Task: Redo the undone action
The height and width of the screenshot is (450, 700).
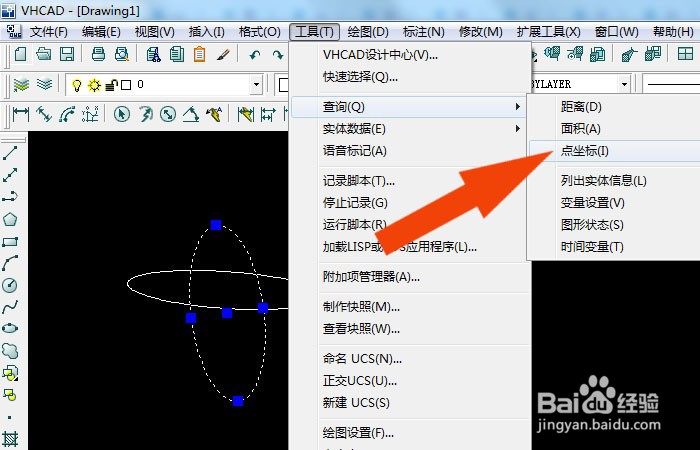Action: 278,55
